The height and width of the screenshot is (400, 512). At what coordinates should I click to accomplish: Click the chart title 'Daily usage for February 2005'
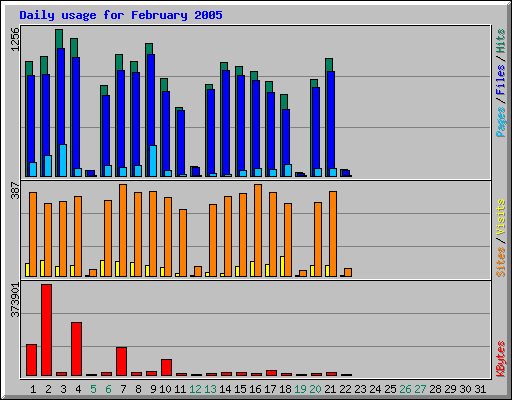pos(121,15)
